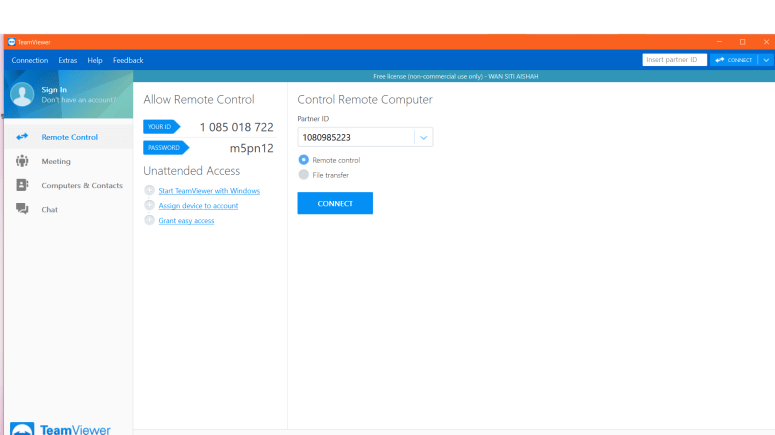Screen dimensions: 775x435
Task: Click the small CONNECT button in top toolbar
Action: pos(734,60)
